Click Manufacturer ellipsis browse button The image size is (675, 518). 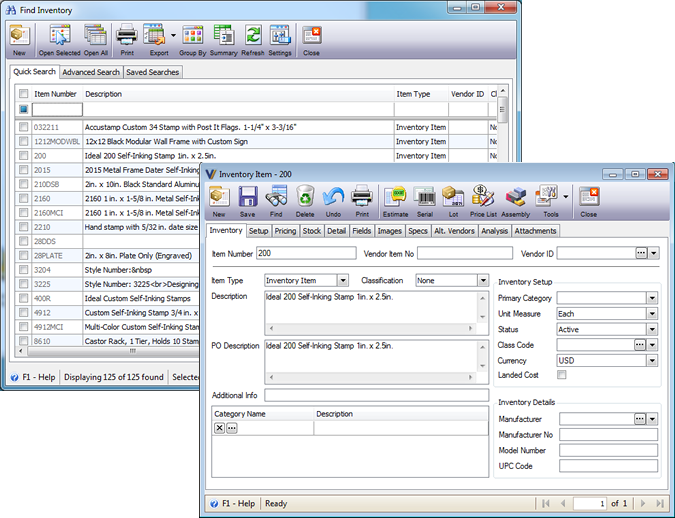[x=640, y=419]
